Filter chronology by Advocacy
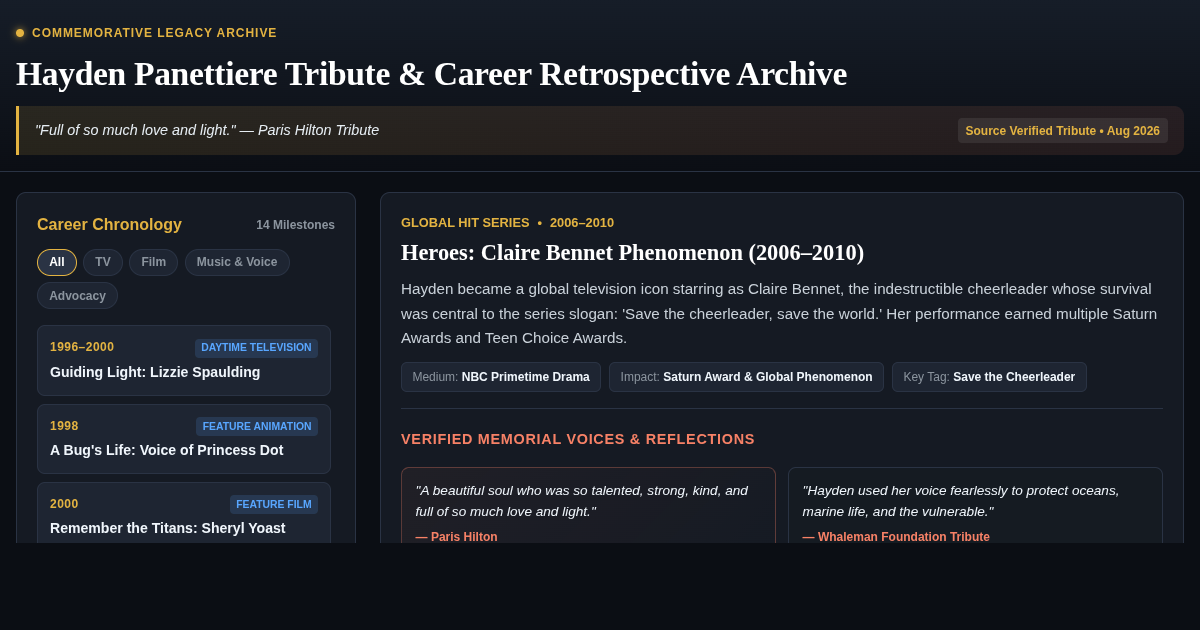Screen dimensions: 1200x630 (77, 296)
